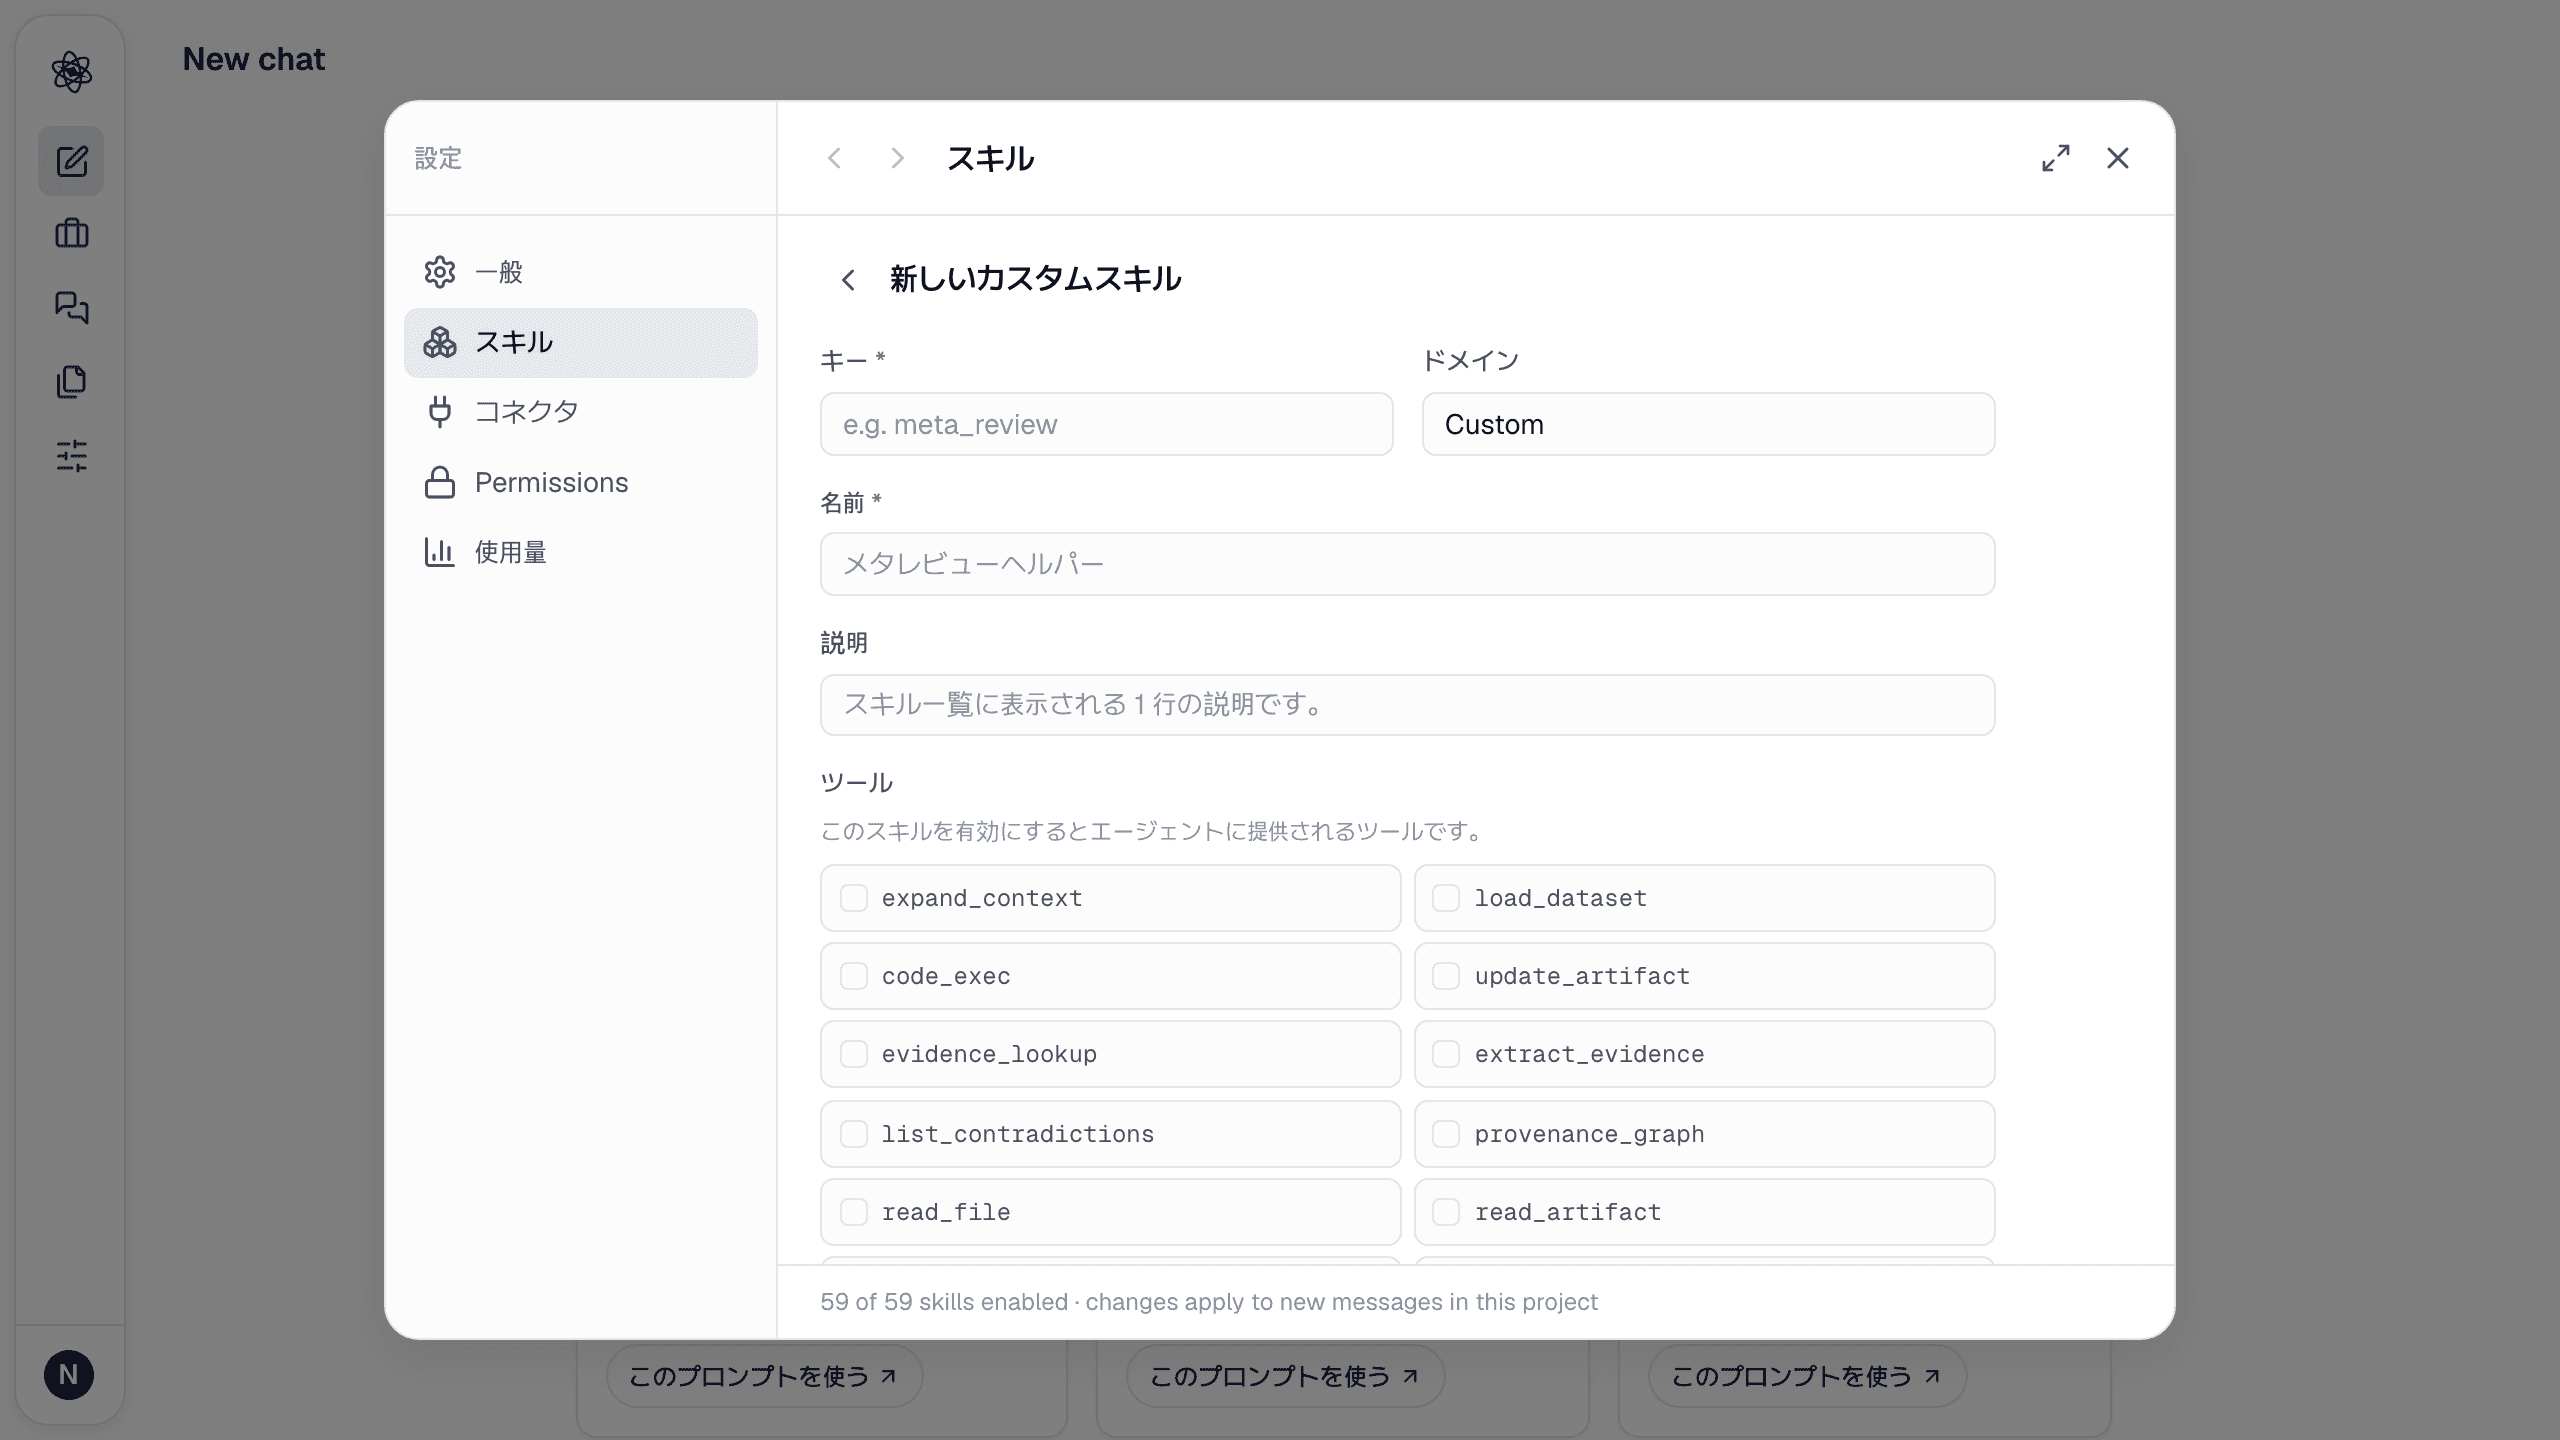Select スキル settings section

click(x=580, y=342)
